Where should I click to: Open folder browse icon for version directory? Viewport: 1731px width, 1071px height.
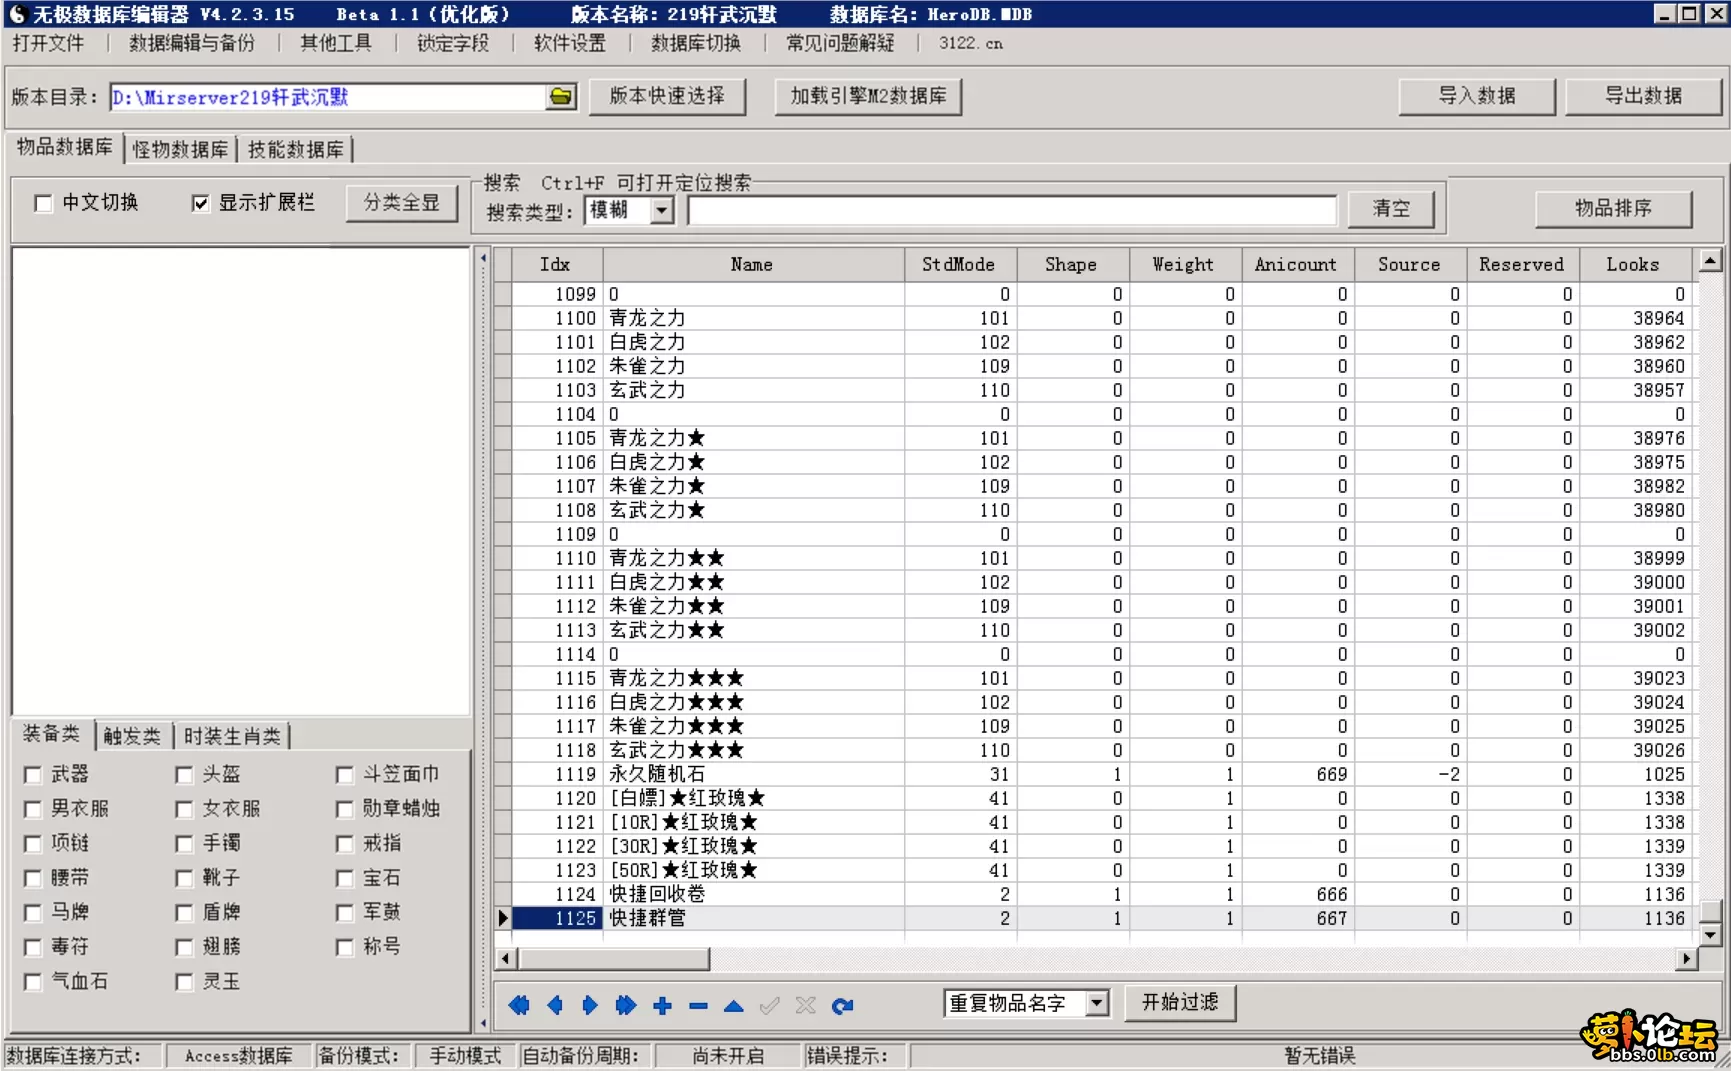(561, 97)
